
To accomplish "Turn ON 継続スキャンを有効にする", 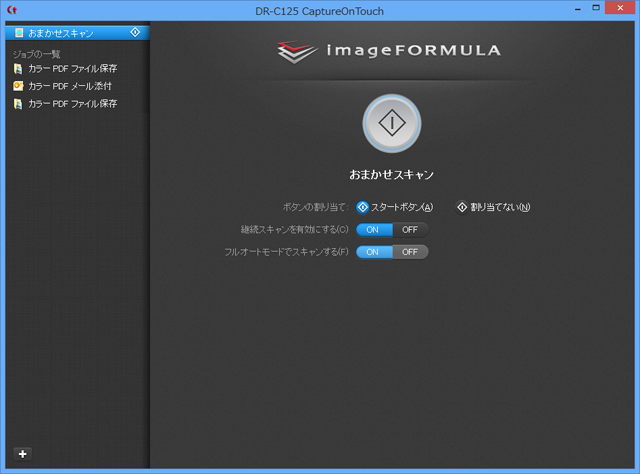I will pyautogui.click(x=374, y=230).
